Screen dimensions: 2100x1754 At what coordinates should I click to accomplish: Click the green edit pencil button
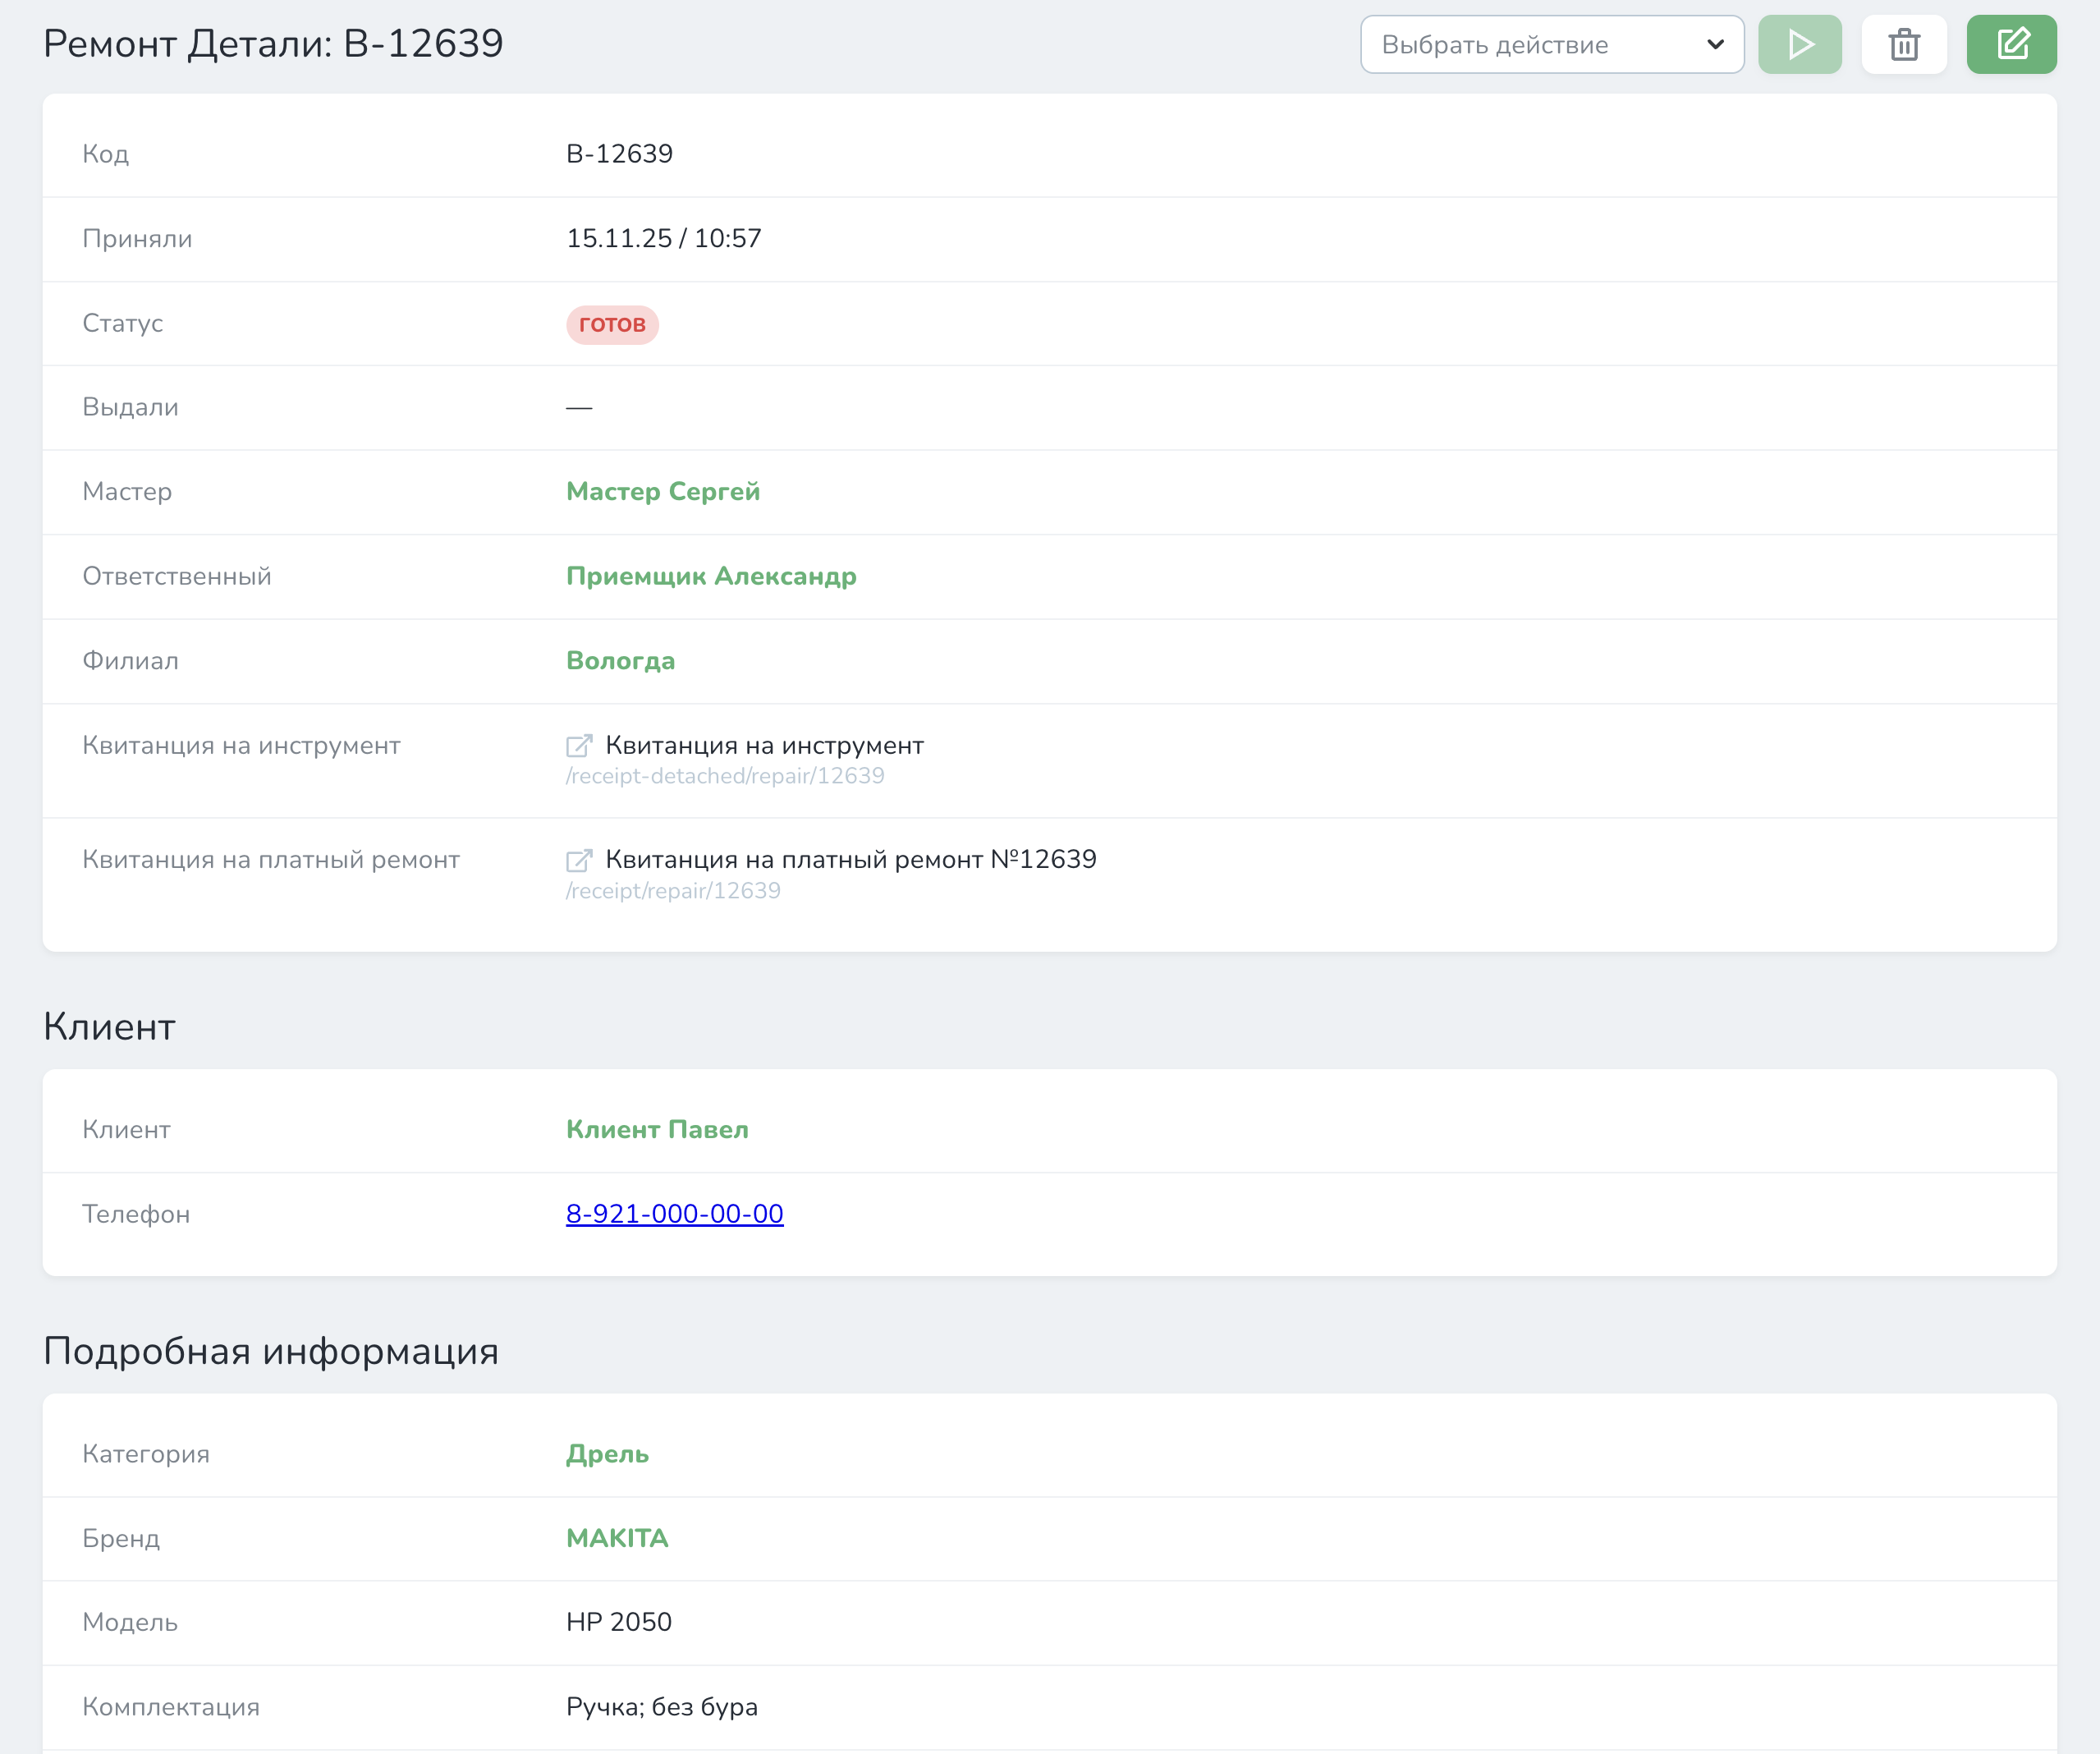pos(2011,45)
